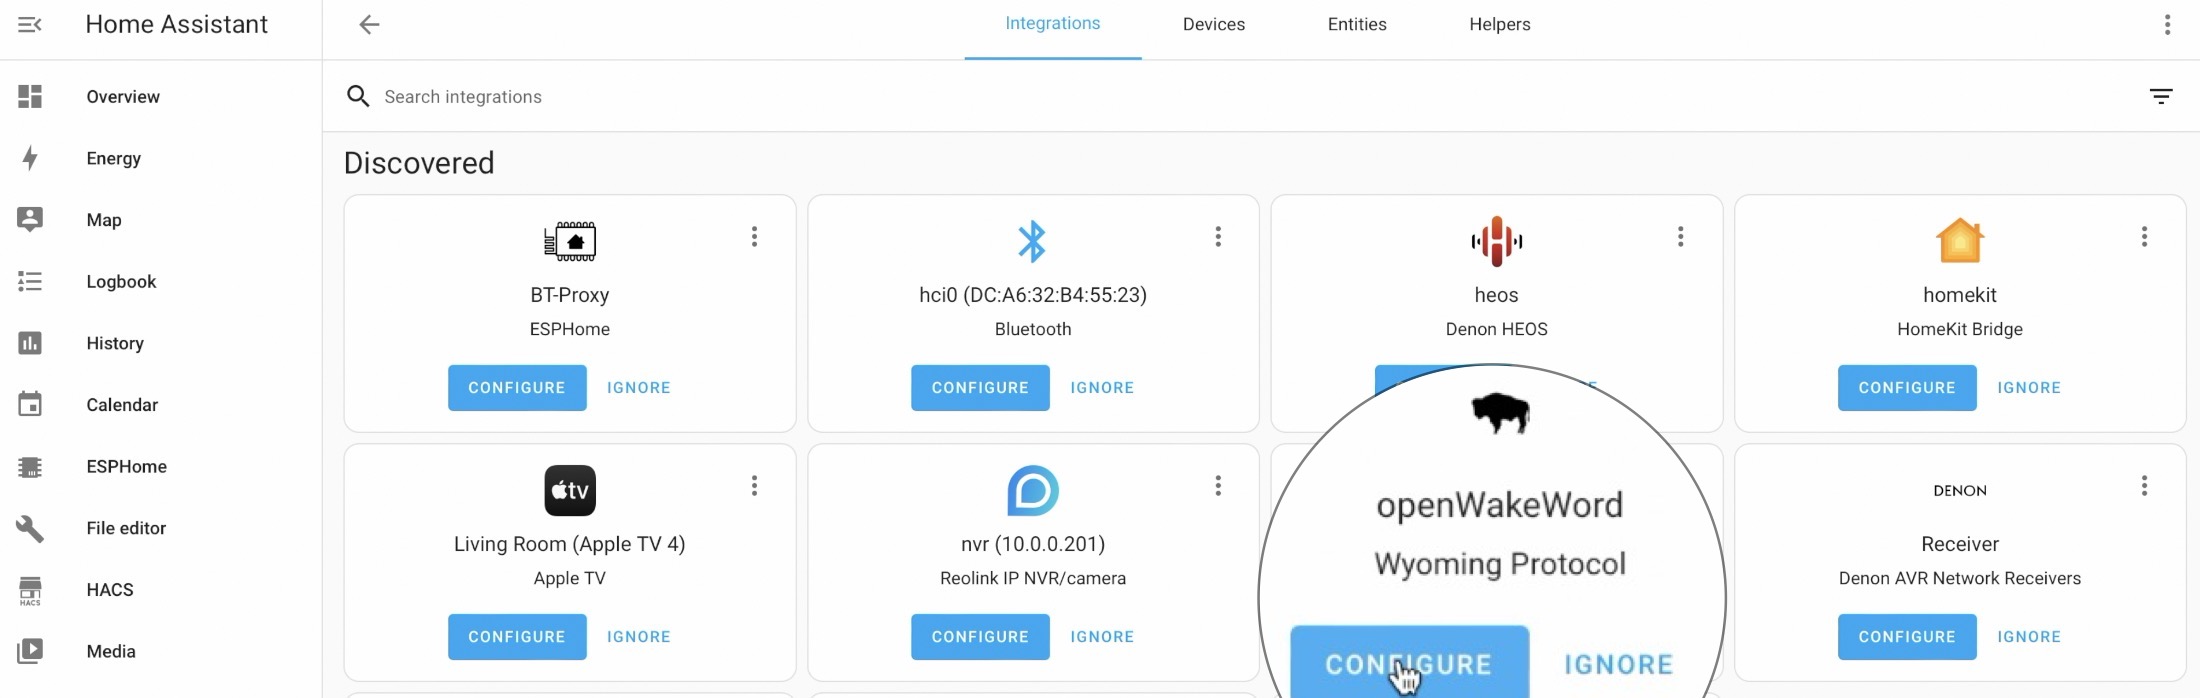
Task: Click the Denon HEOS label
Action: (x=1497, y=329)
